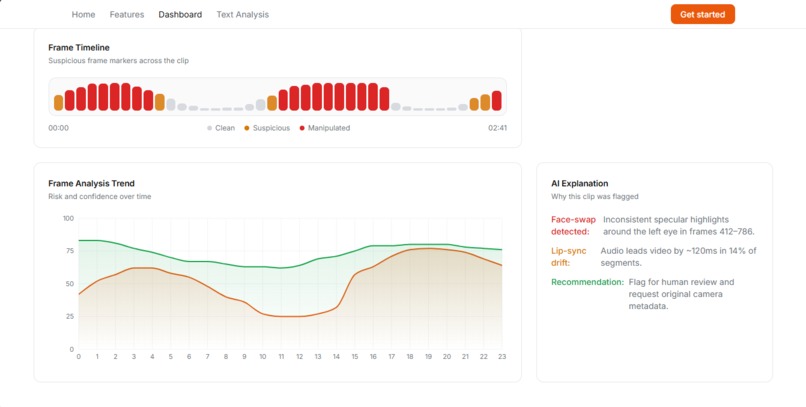This screenshot has width=806, height=407.
Task: Click the orange 'Lip-sync drift:' label
Action: click(x=570, y=257)
